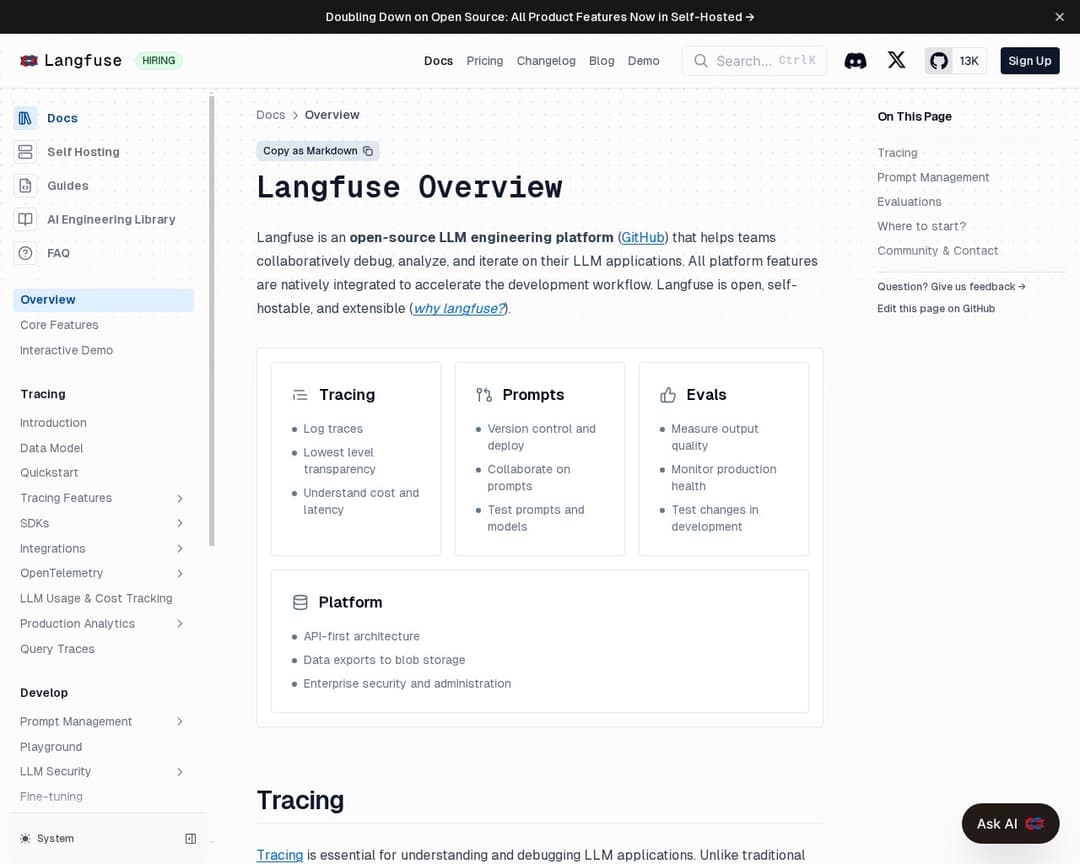Click the Guides document icon
Image resolution: width=1080 pixels, height=864 pixels.
click(25, 185)
